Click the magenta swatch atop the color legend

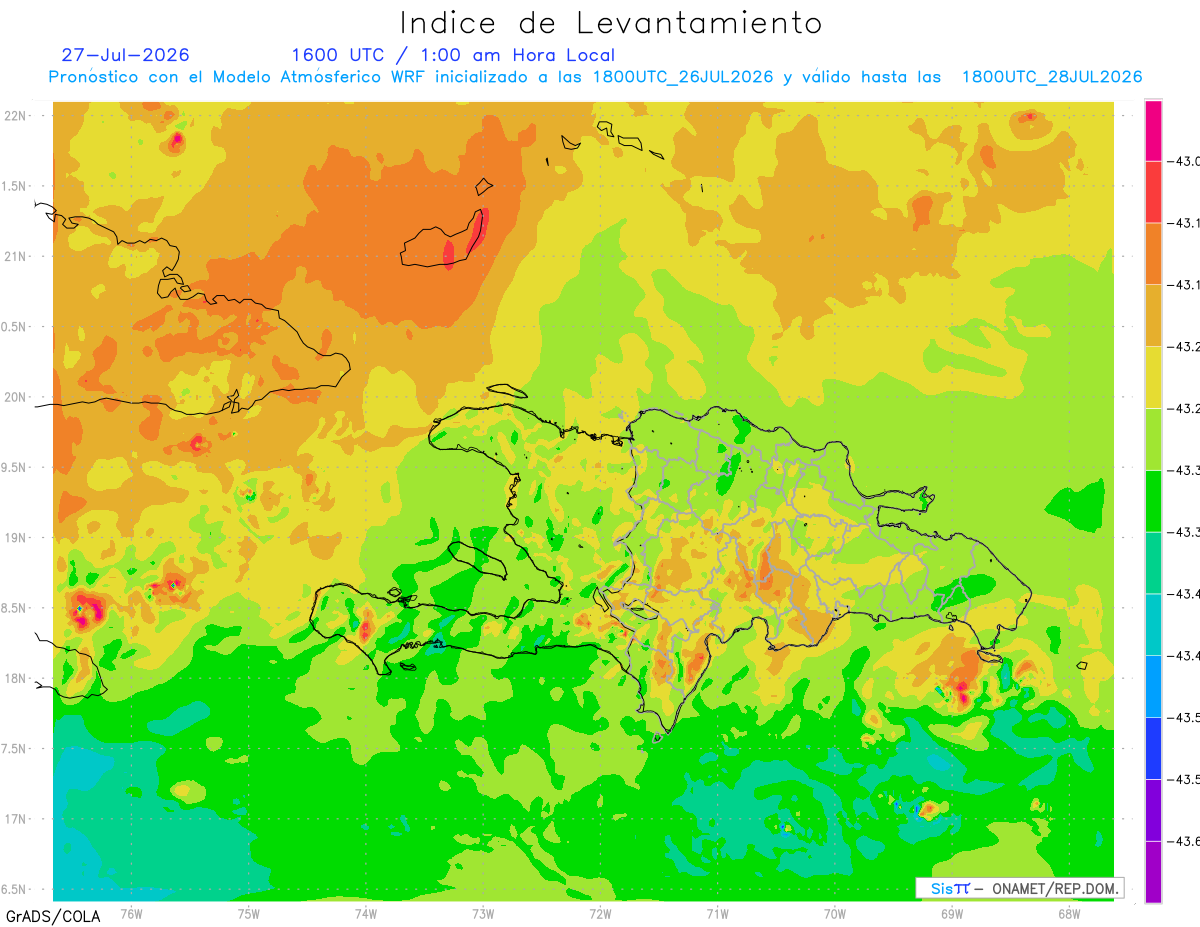[1153, 130]
